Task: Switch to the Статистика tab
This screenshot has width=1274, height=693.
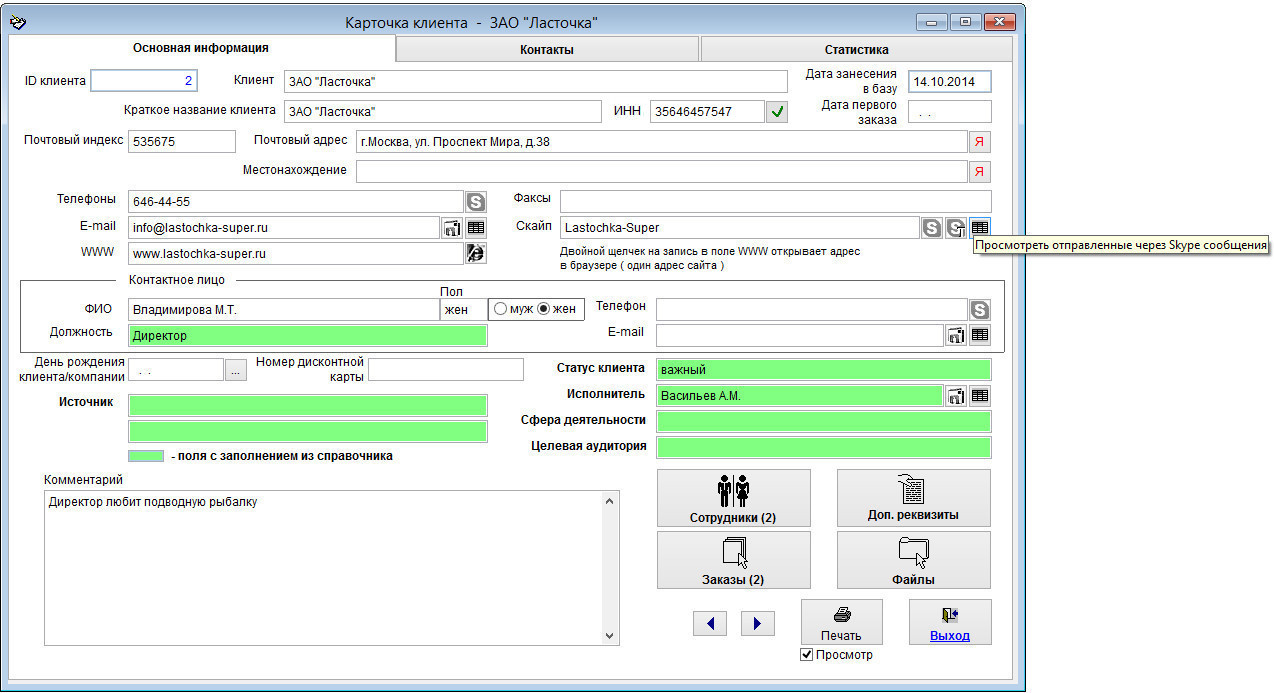Action: (856, 49)
